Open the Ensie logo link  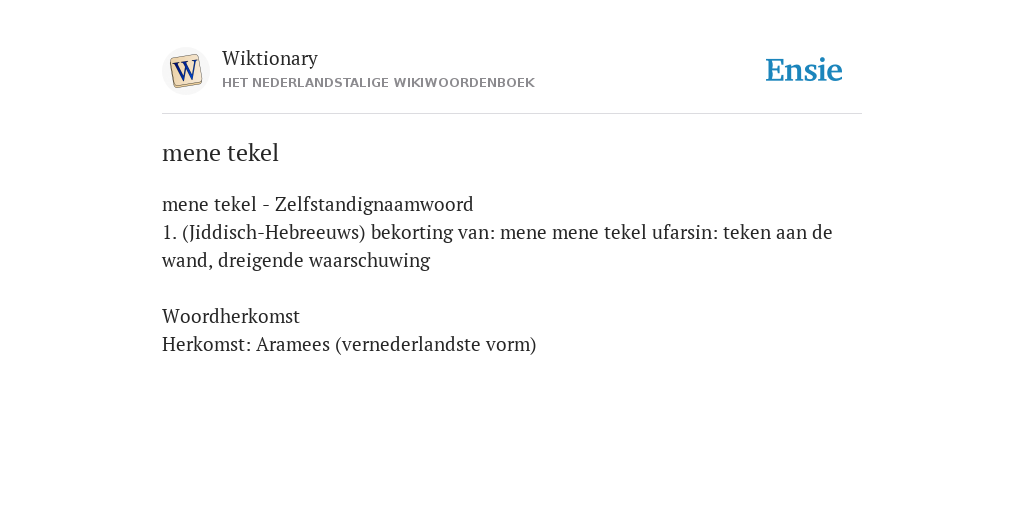coord(804,70)
